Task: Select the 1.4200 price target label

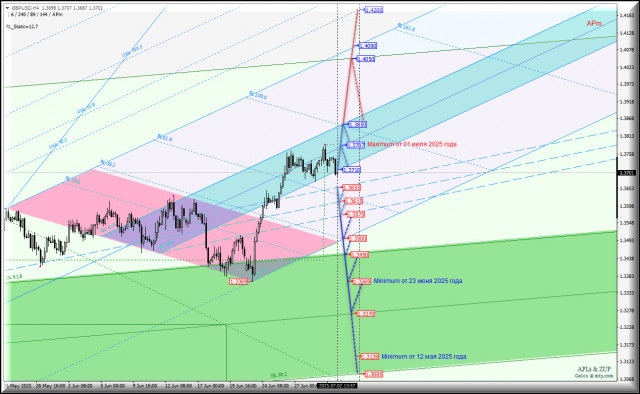Action: (373, 10)
